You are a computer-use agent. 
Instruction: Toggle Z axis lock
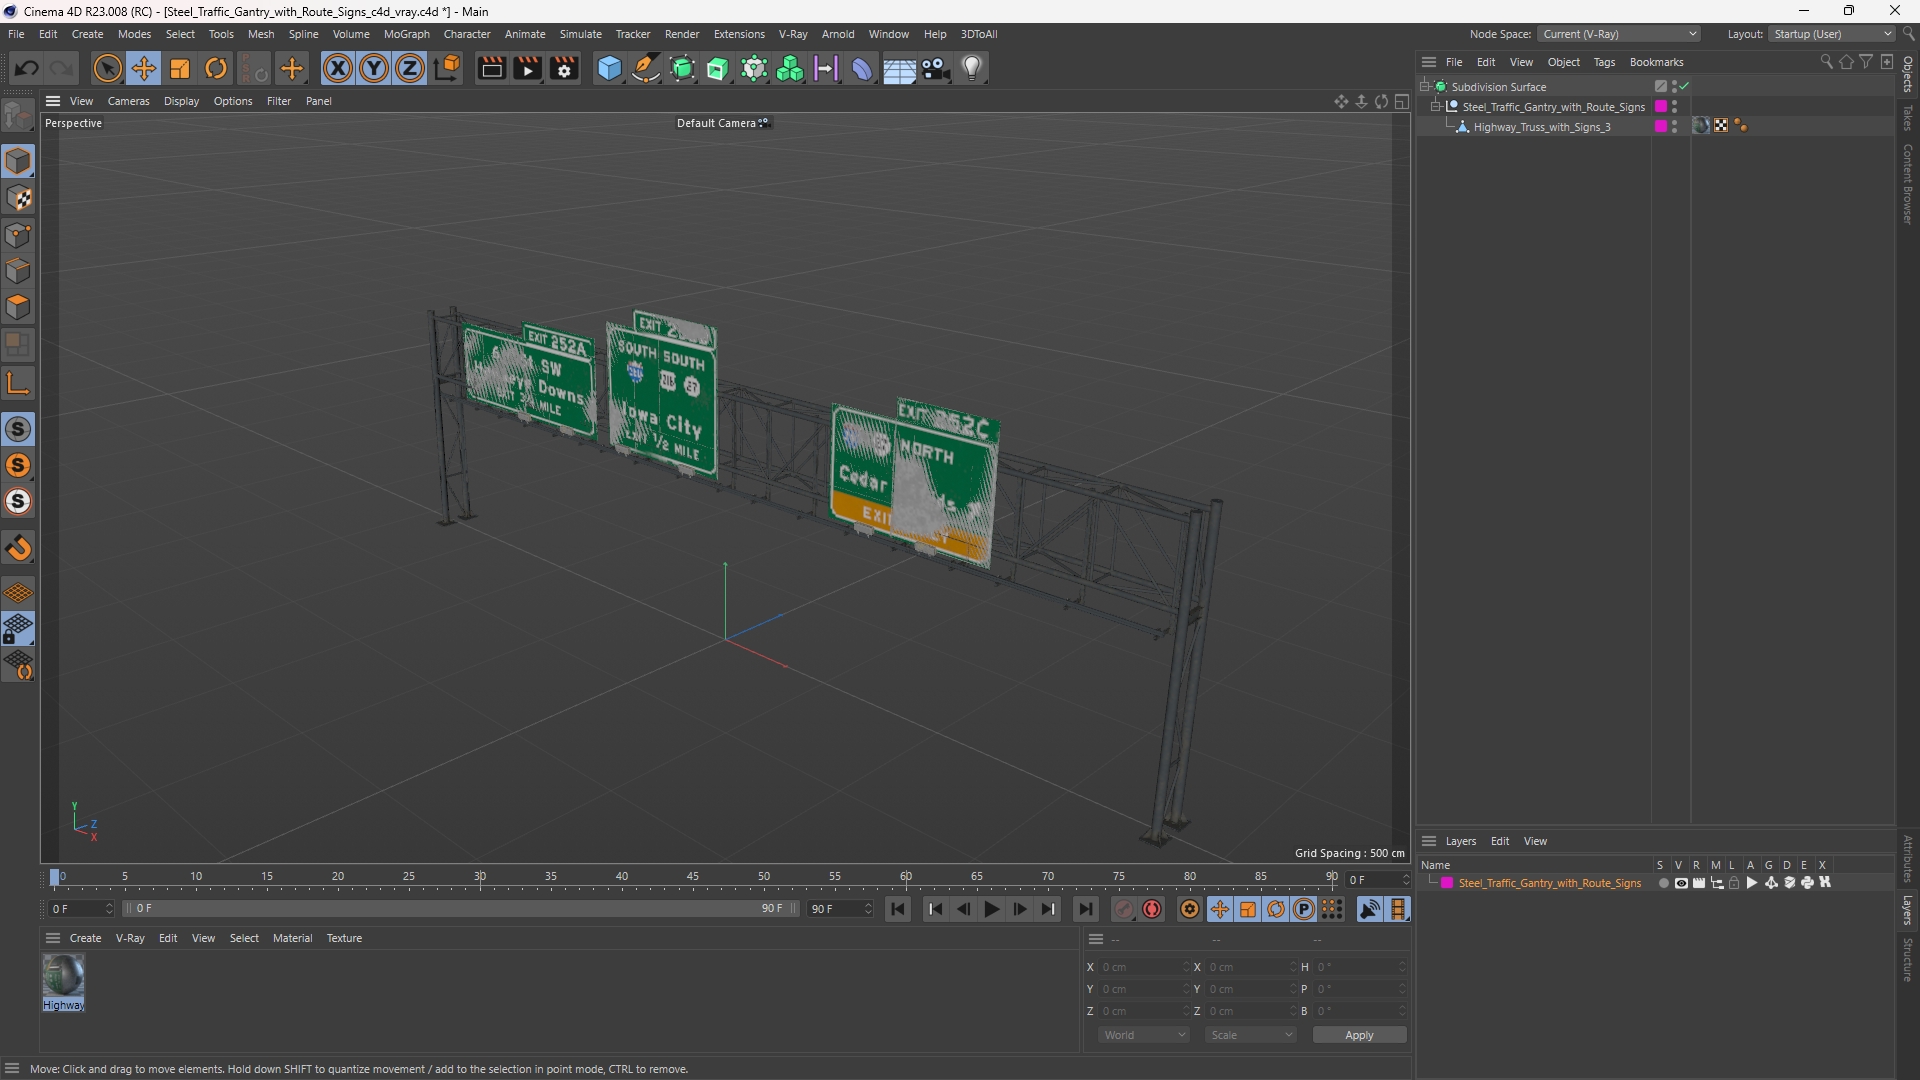pos(410,68)
